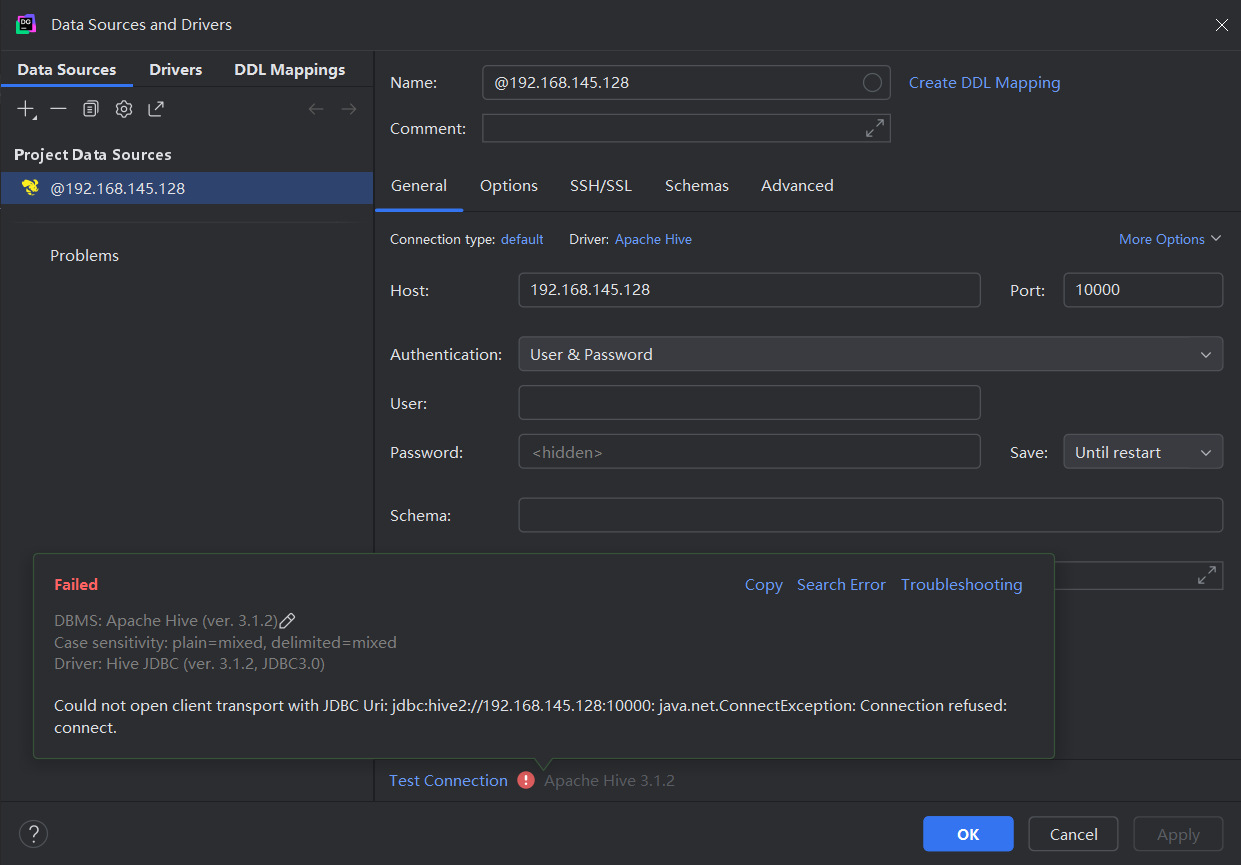Click the Host input field
Viewport: 1241px width, 865px height.
749,290
